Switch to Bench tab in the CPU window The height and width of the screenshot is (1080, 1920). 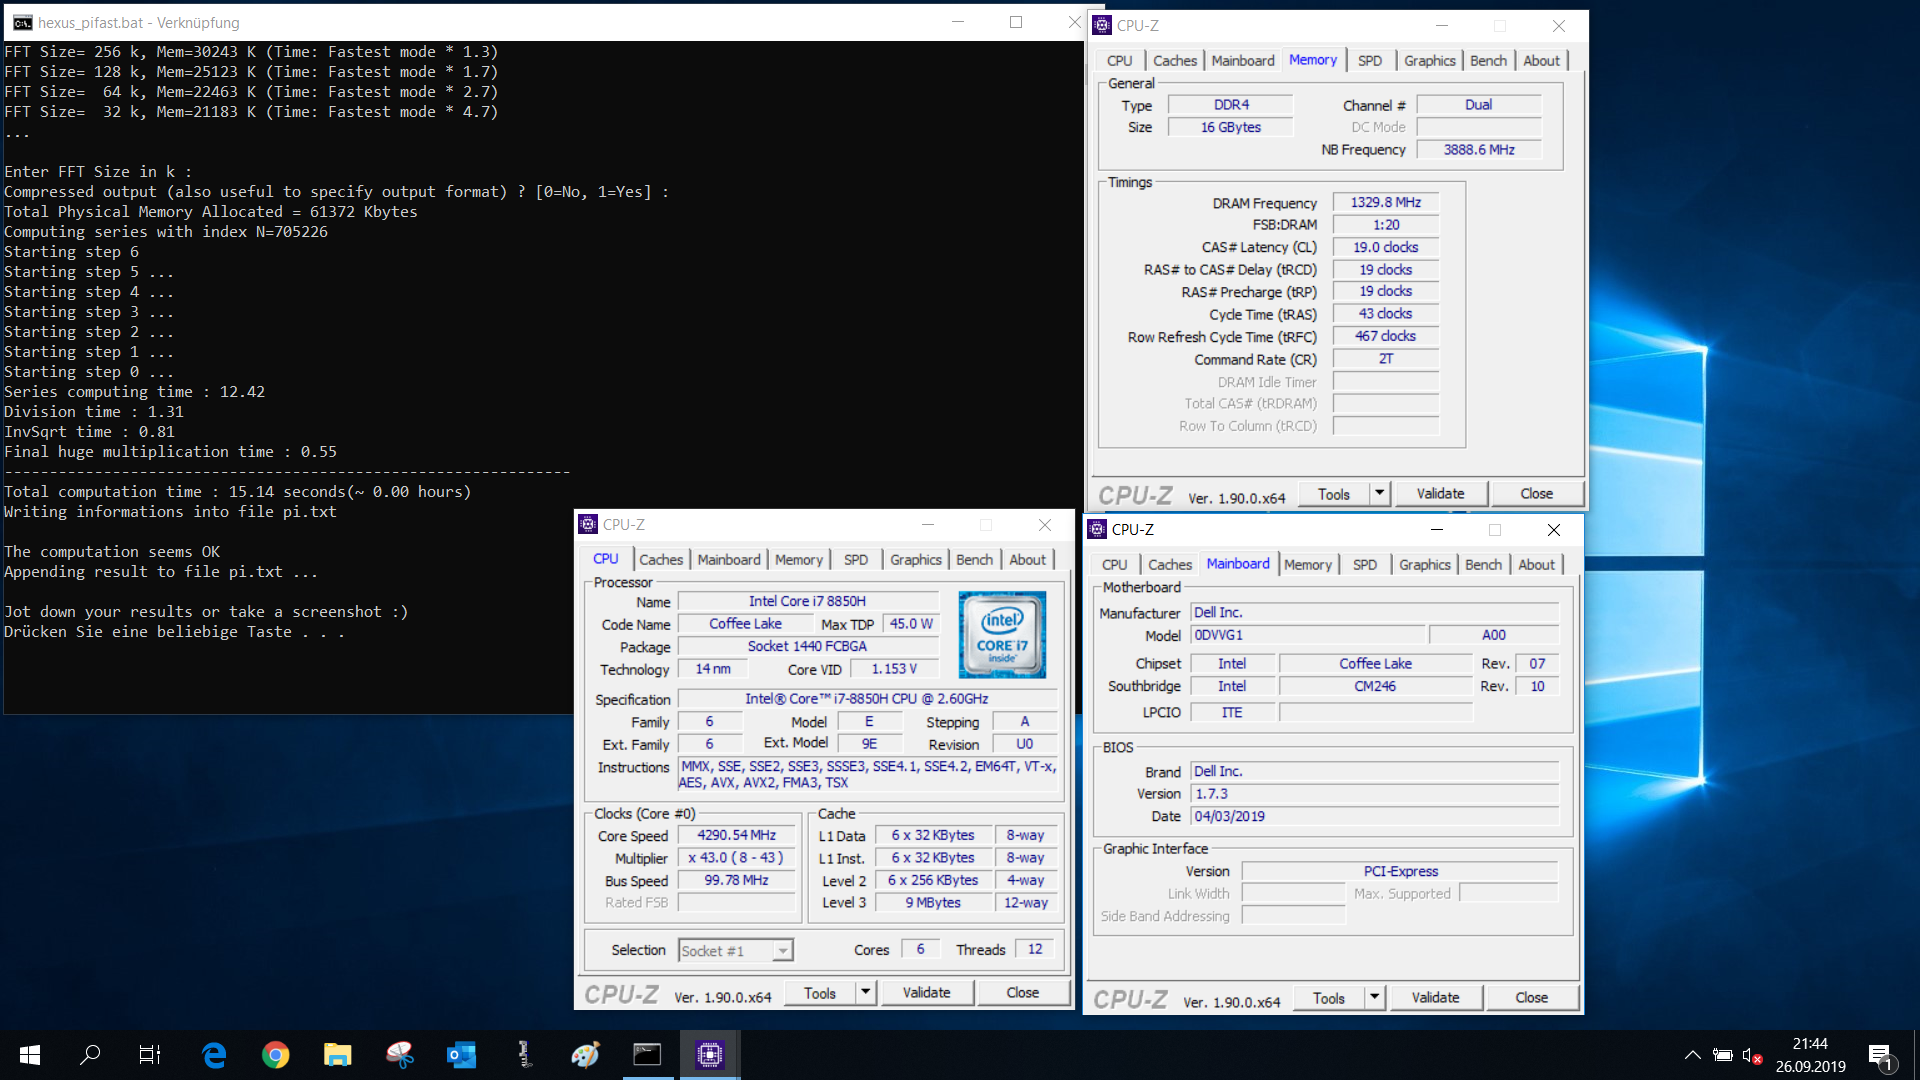tap(974, 560)
